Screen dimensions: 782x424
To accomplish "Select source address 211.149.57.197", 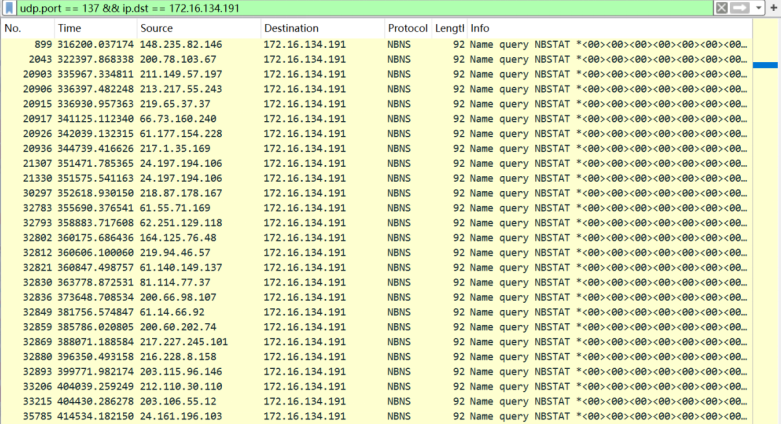I will pos(181,74).
